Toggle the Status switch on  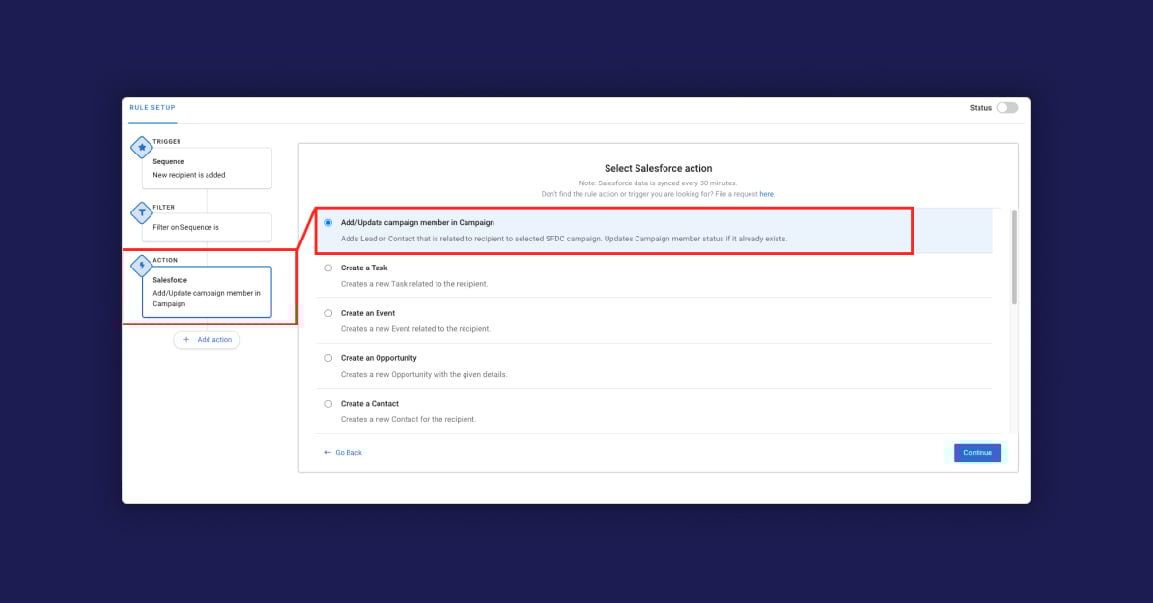(x=1007, y=107)
